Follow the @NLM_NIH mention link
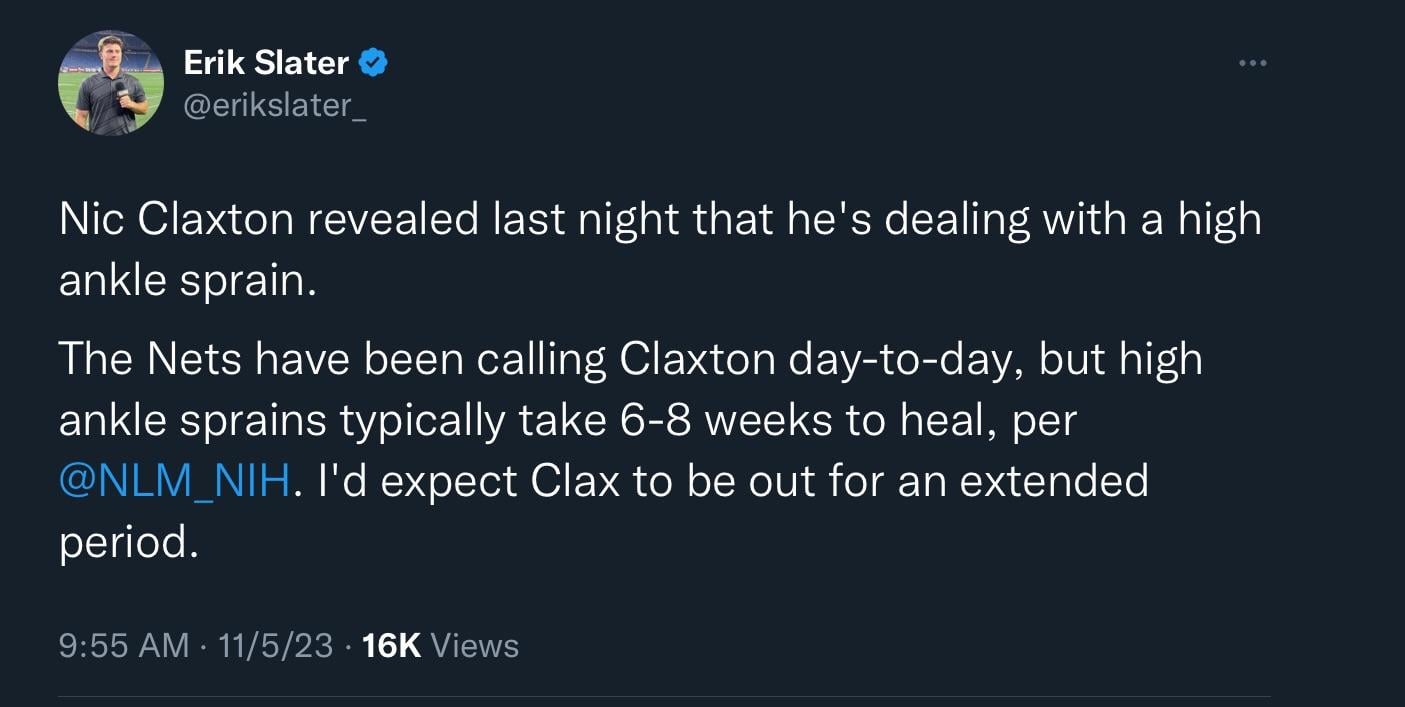 pos(176,481)
